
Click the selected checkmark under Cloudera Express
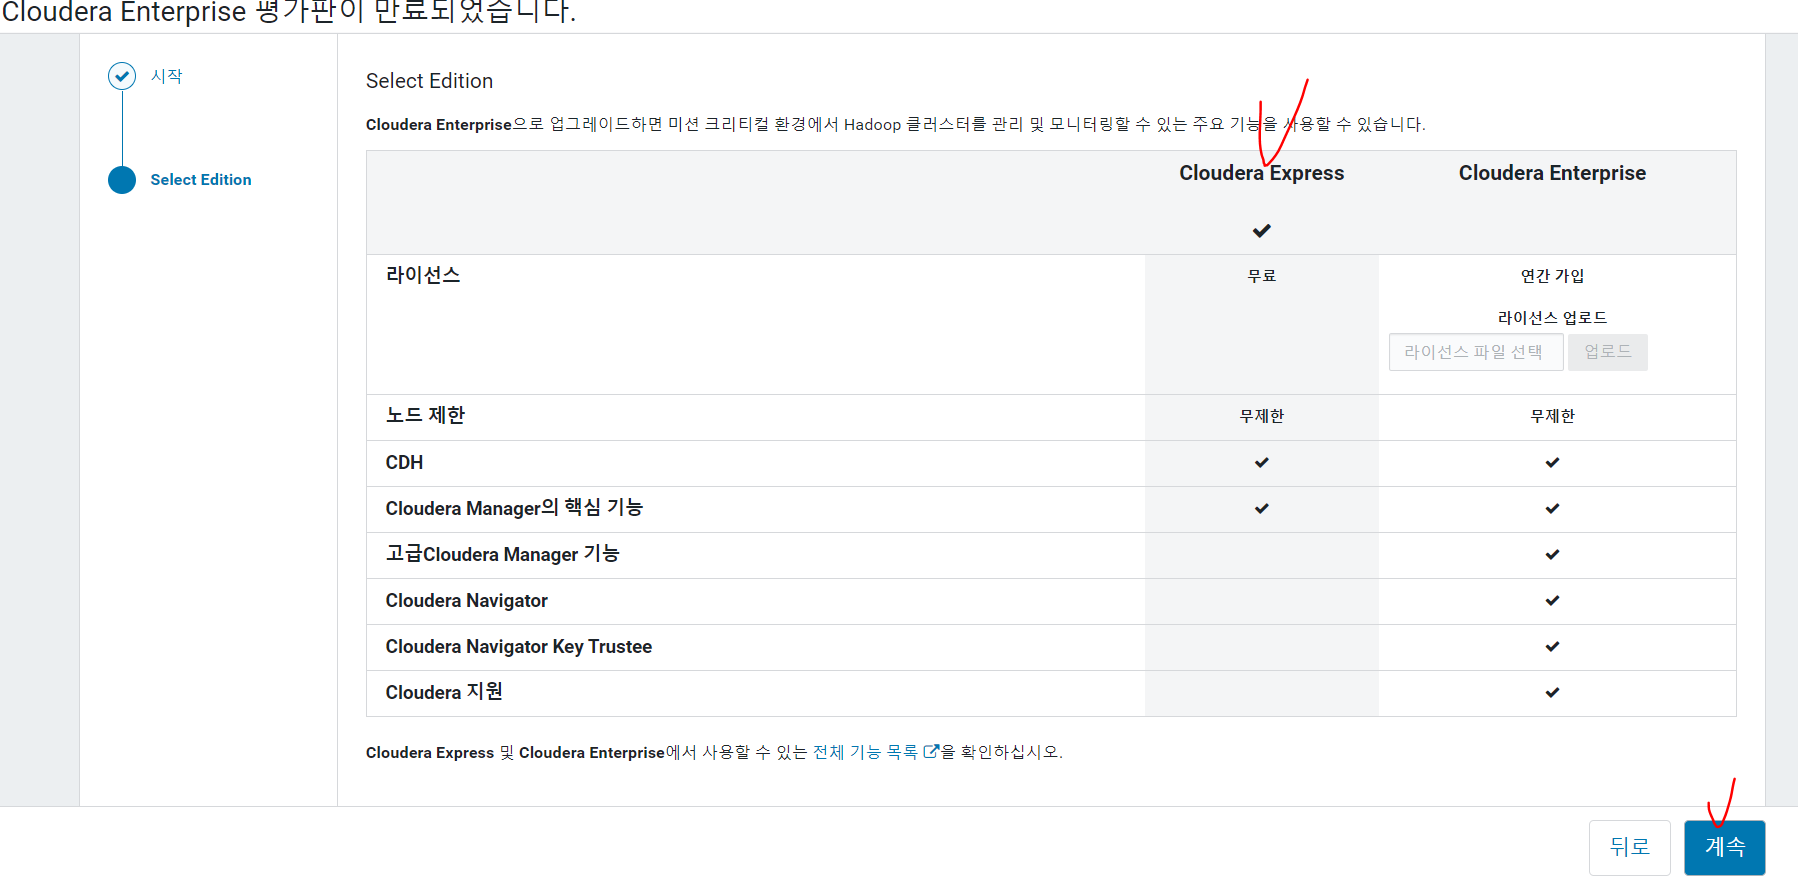[1261, 231]
